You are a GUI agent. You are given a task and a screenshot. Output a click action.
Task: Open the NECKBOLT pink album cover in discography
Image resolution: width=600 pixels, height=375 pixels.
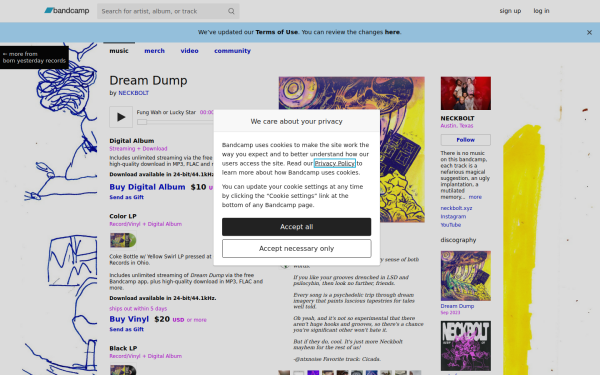[x=465, y=346]
